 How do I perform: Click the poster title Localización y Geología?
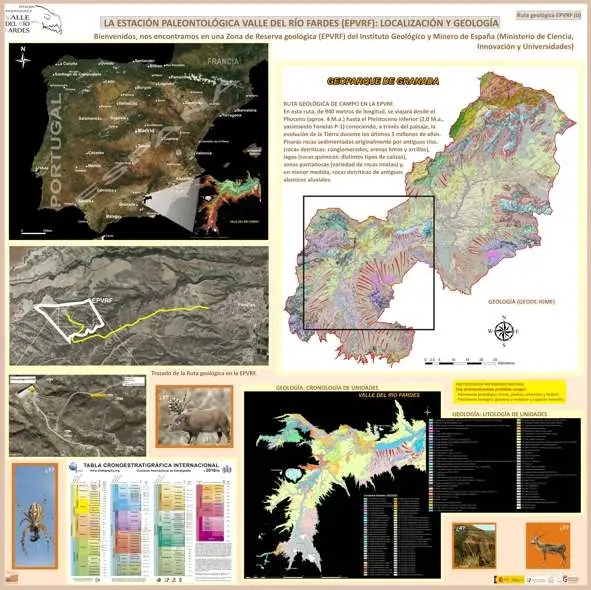coord(301,23)
